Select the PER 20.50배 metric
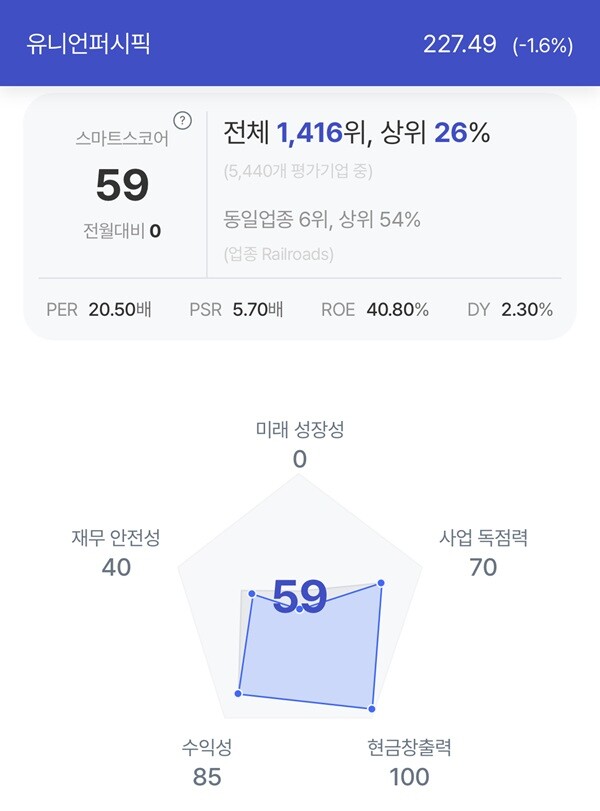 99,309
